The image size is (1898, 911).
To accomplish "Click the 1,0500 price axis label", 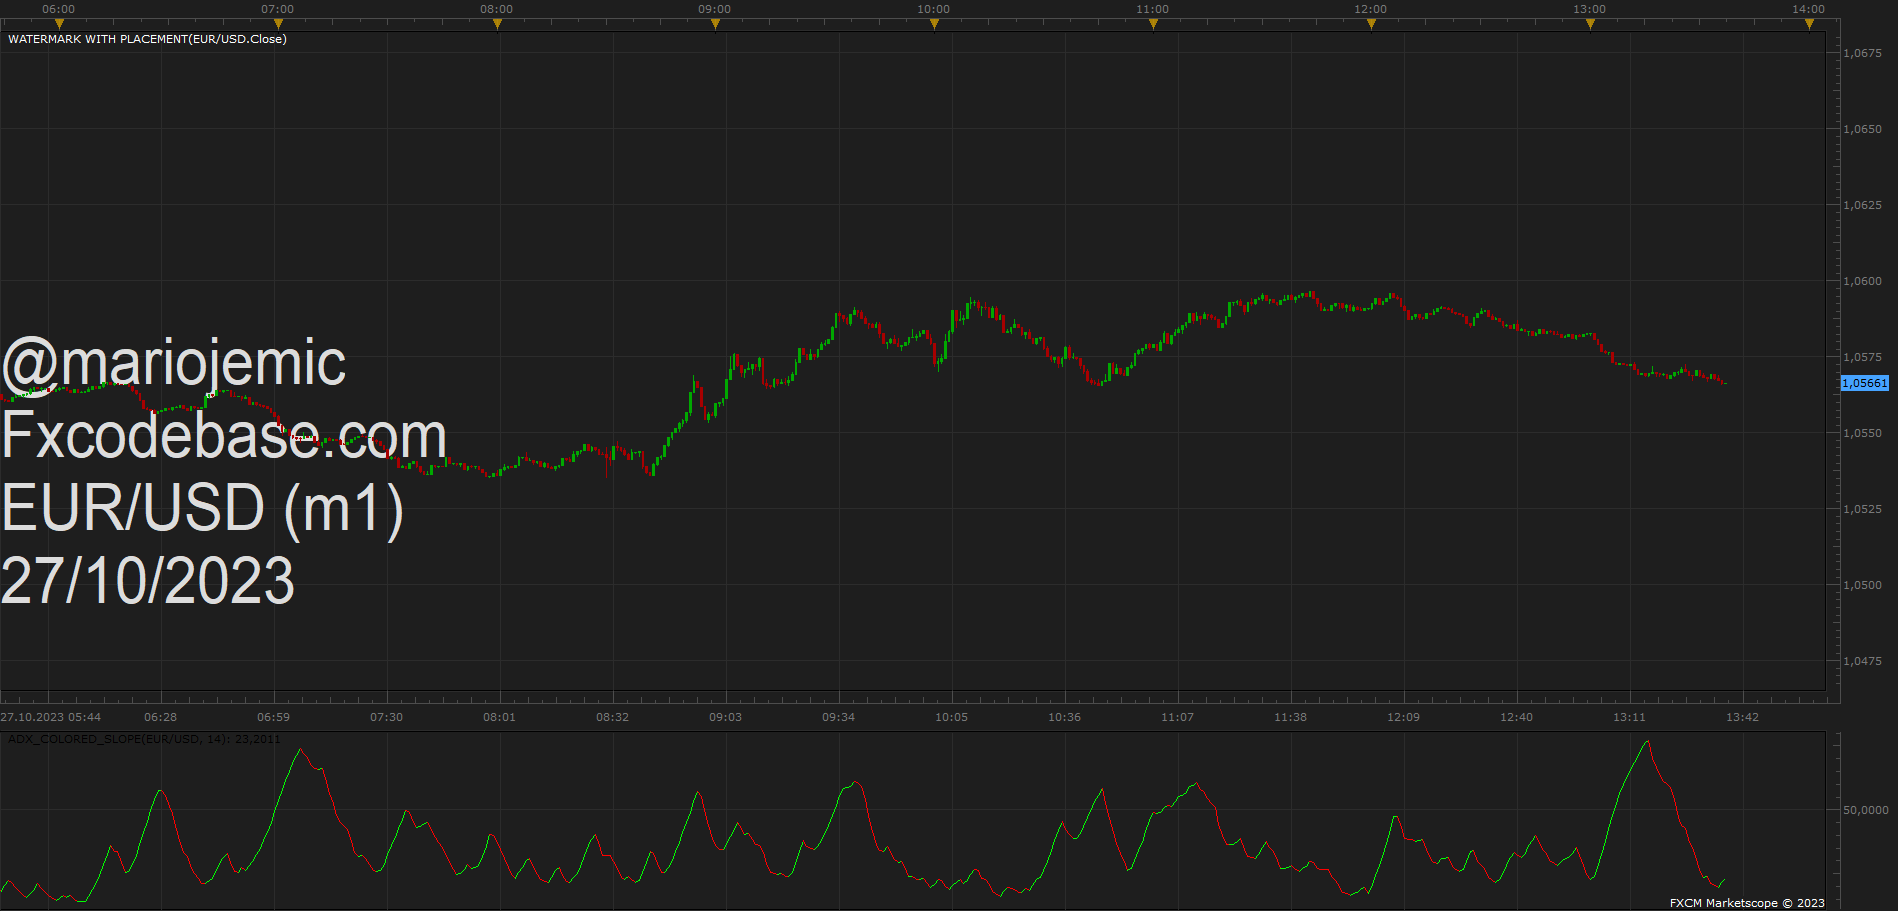I will (1862, 585).
